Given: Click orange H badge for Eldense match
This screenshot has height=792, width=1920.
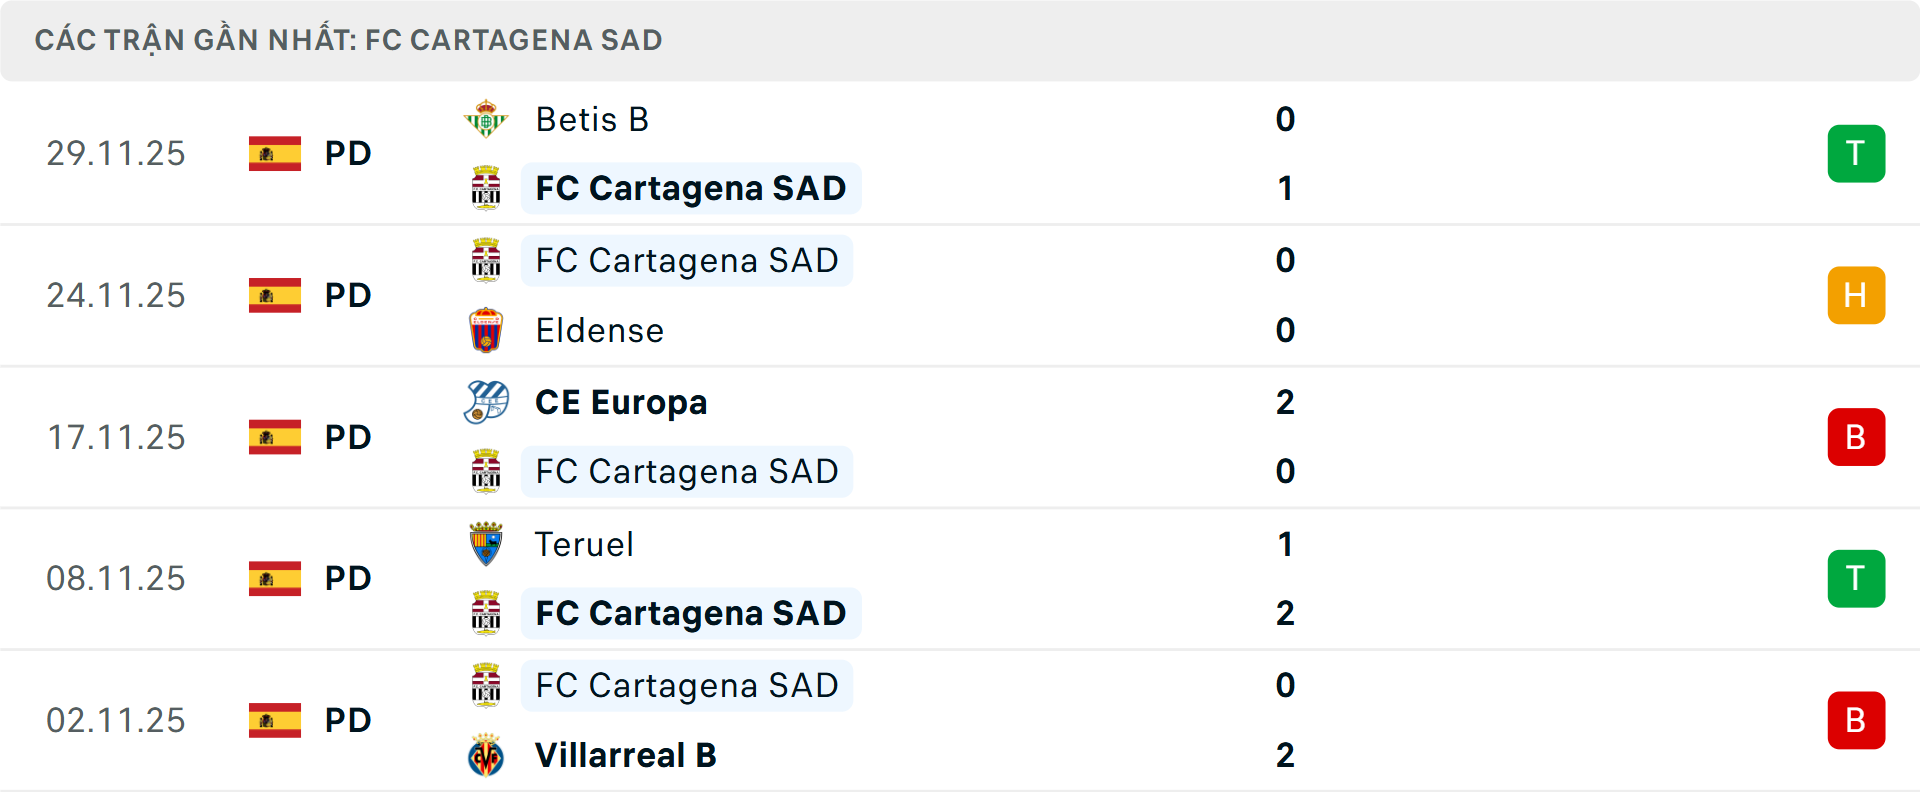Looking at the screenshot, I should pyautogui.click(x=1856, y=295).
